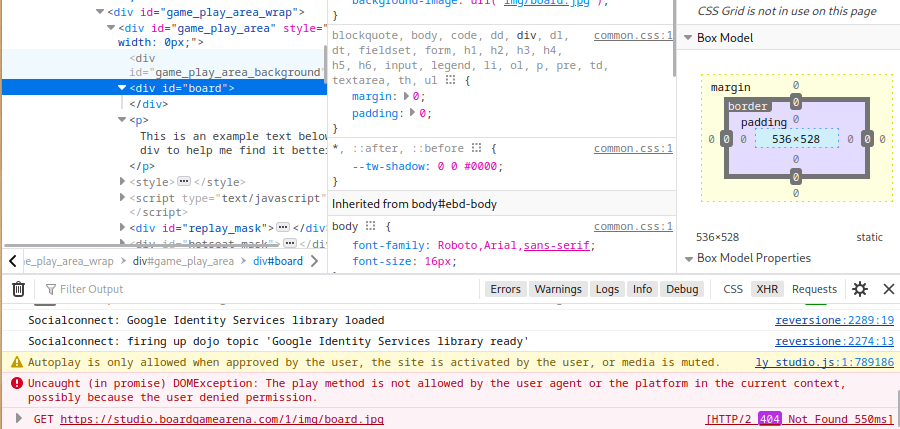900x429 pixels.
Task: Toggle CSS filter in console
Action: pos(733,289)
